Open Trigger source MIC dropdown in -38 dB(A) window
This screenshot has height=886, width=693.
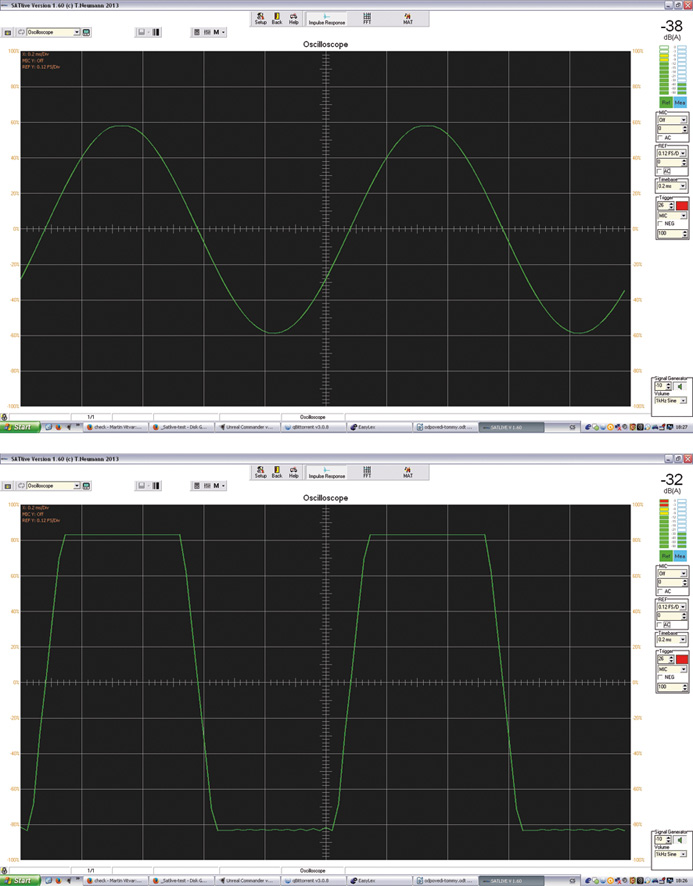(x=683, y=216)
